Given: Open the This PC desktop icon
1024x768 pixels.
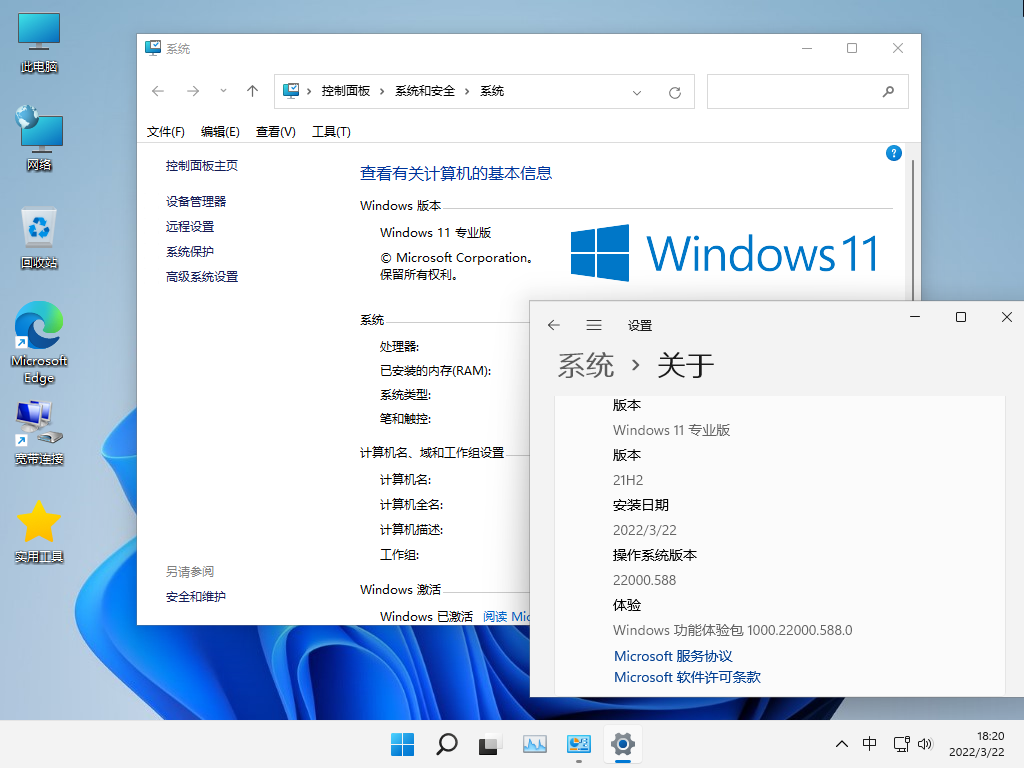Looking at the screenshot, I should [39, 42].
